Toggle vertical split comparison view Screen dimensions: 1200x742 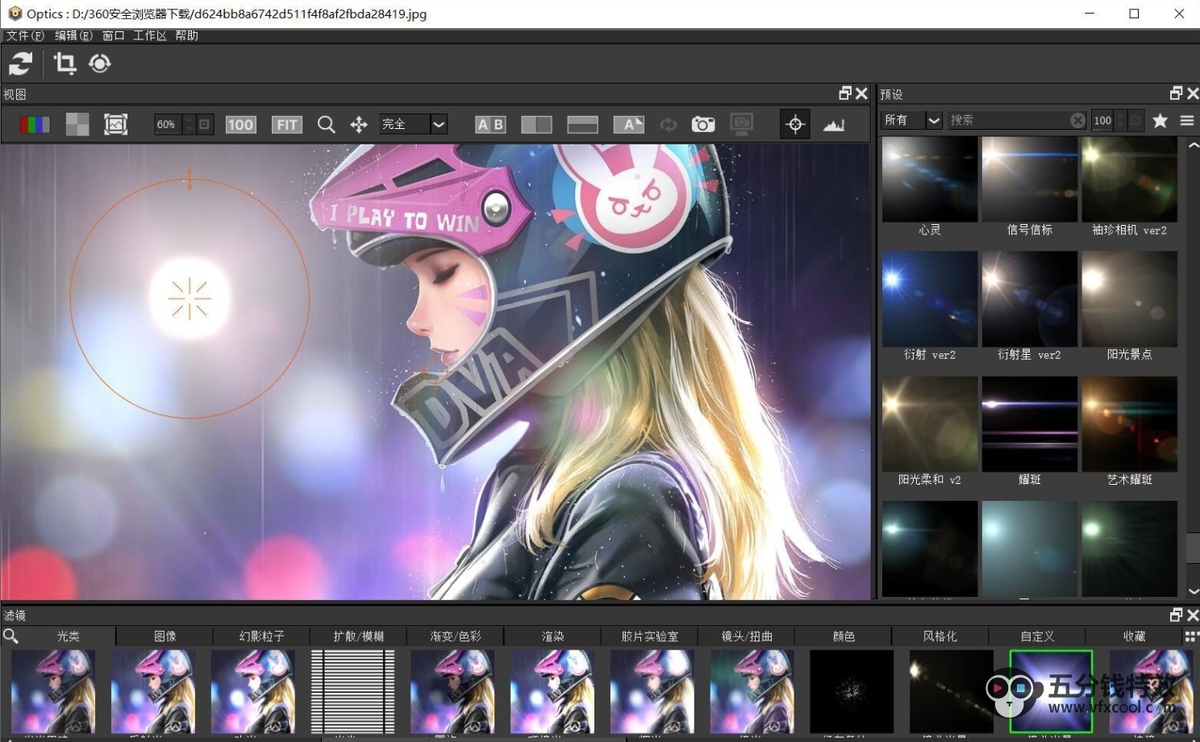click(537, 125)
